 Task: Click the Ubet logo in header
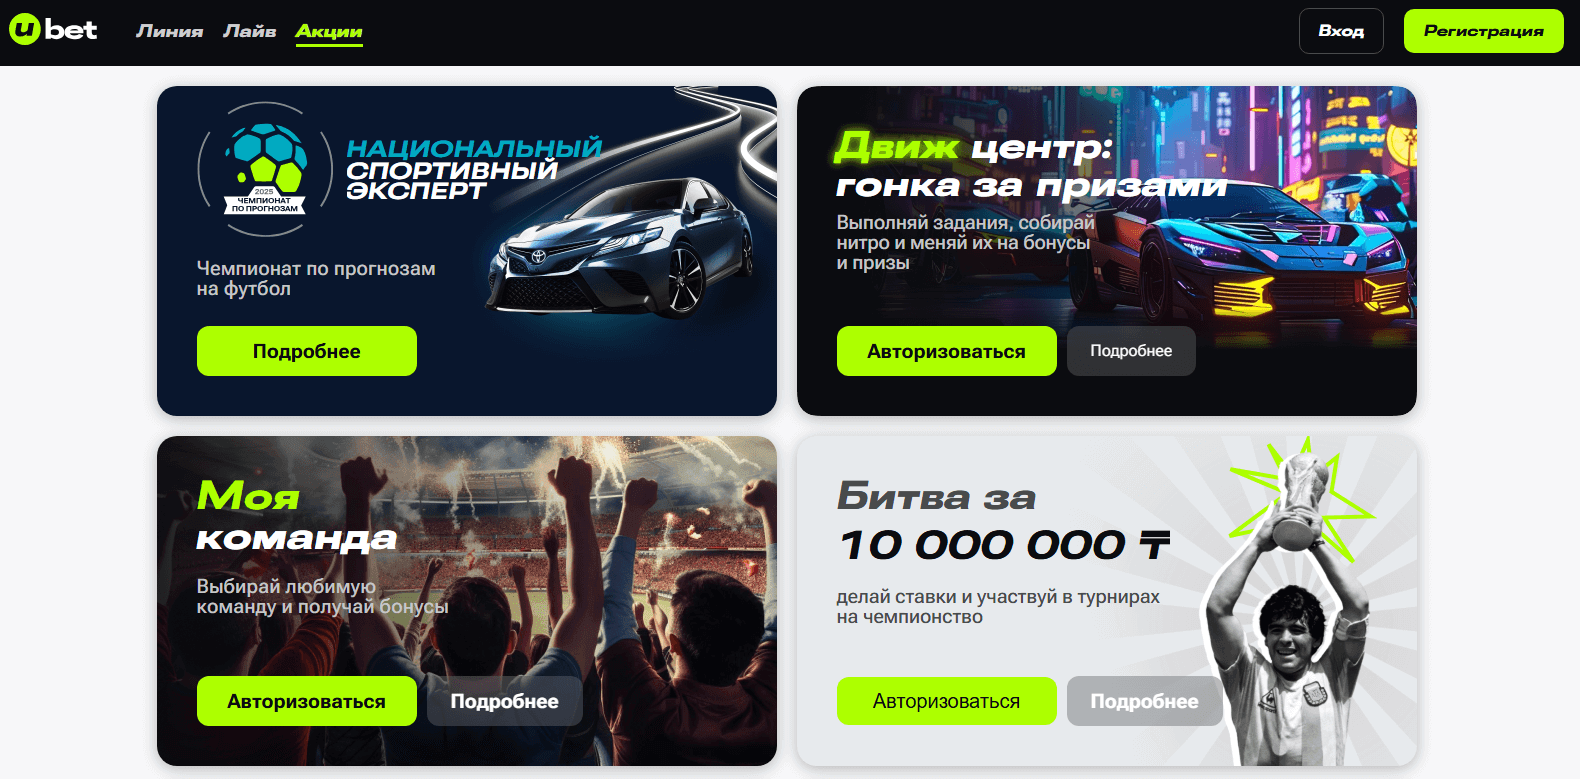coord(53,30)
